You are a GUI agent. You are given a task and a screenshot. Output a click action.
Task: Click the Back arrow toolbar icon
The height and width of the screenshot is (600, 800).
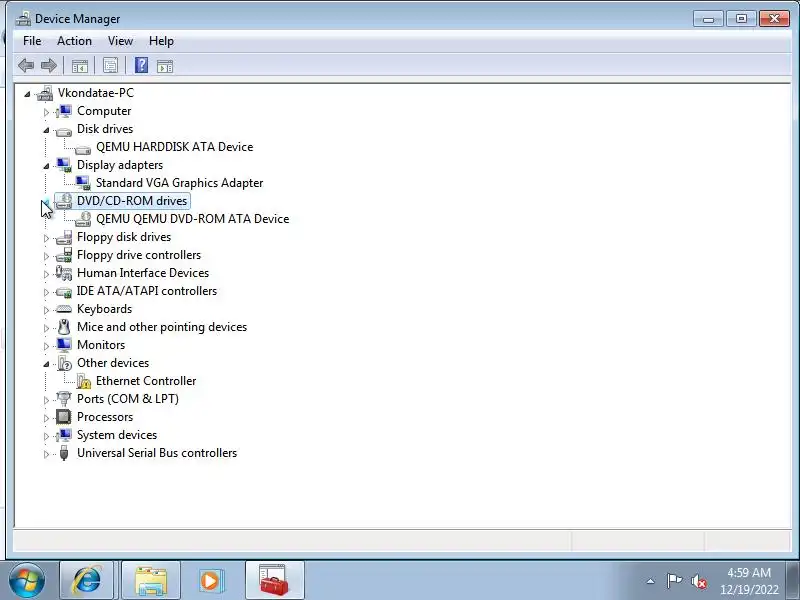pos(26,65)
